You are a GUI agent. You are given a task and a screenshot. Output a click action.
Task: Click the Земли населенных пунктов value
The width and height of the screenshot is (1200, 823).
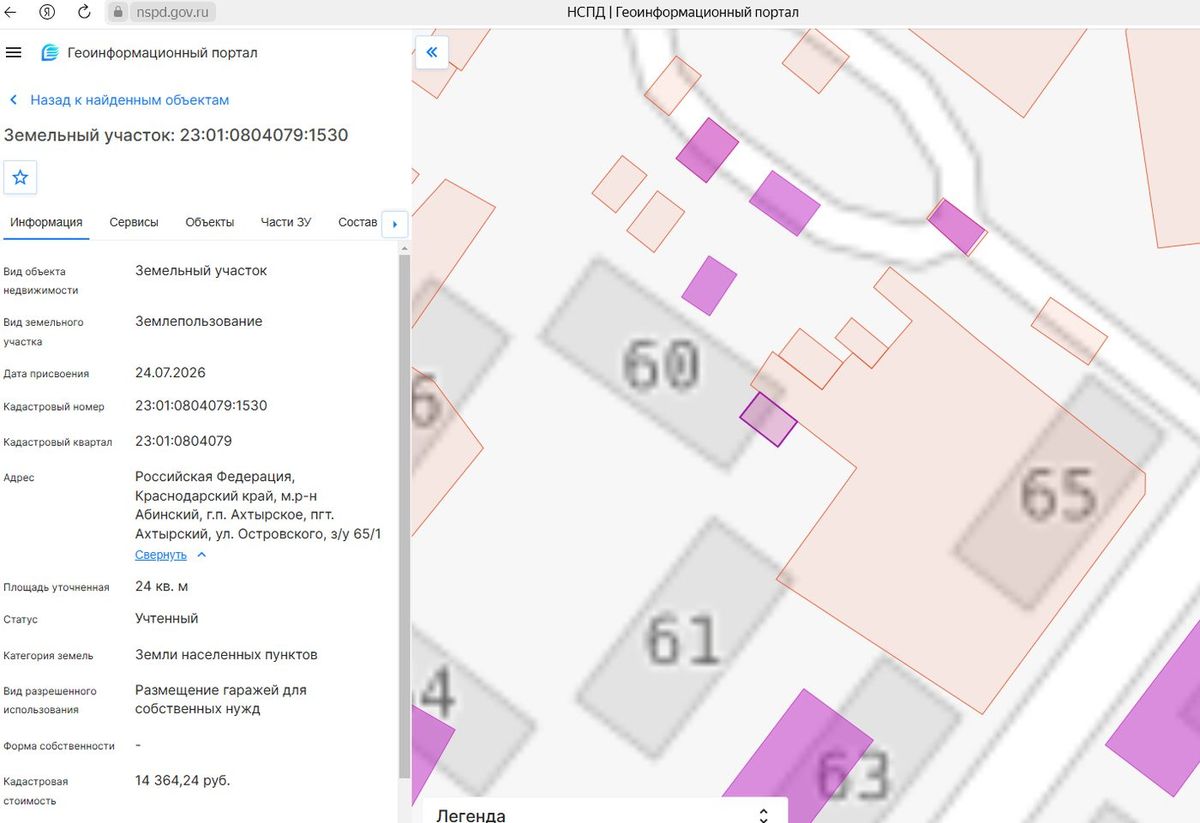pyautogui.click(x=226, y=655)
